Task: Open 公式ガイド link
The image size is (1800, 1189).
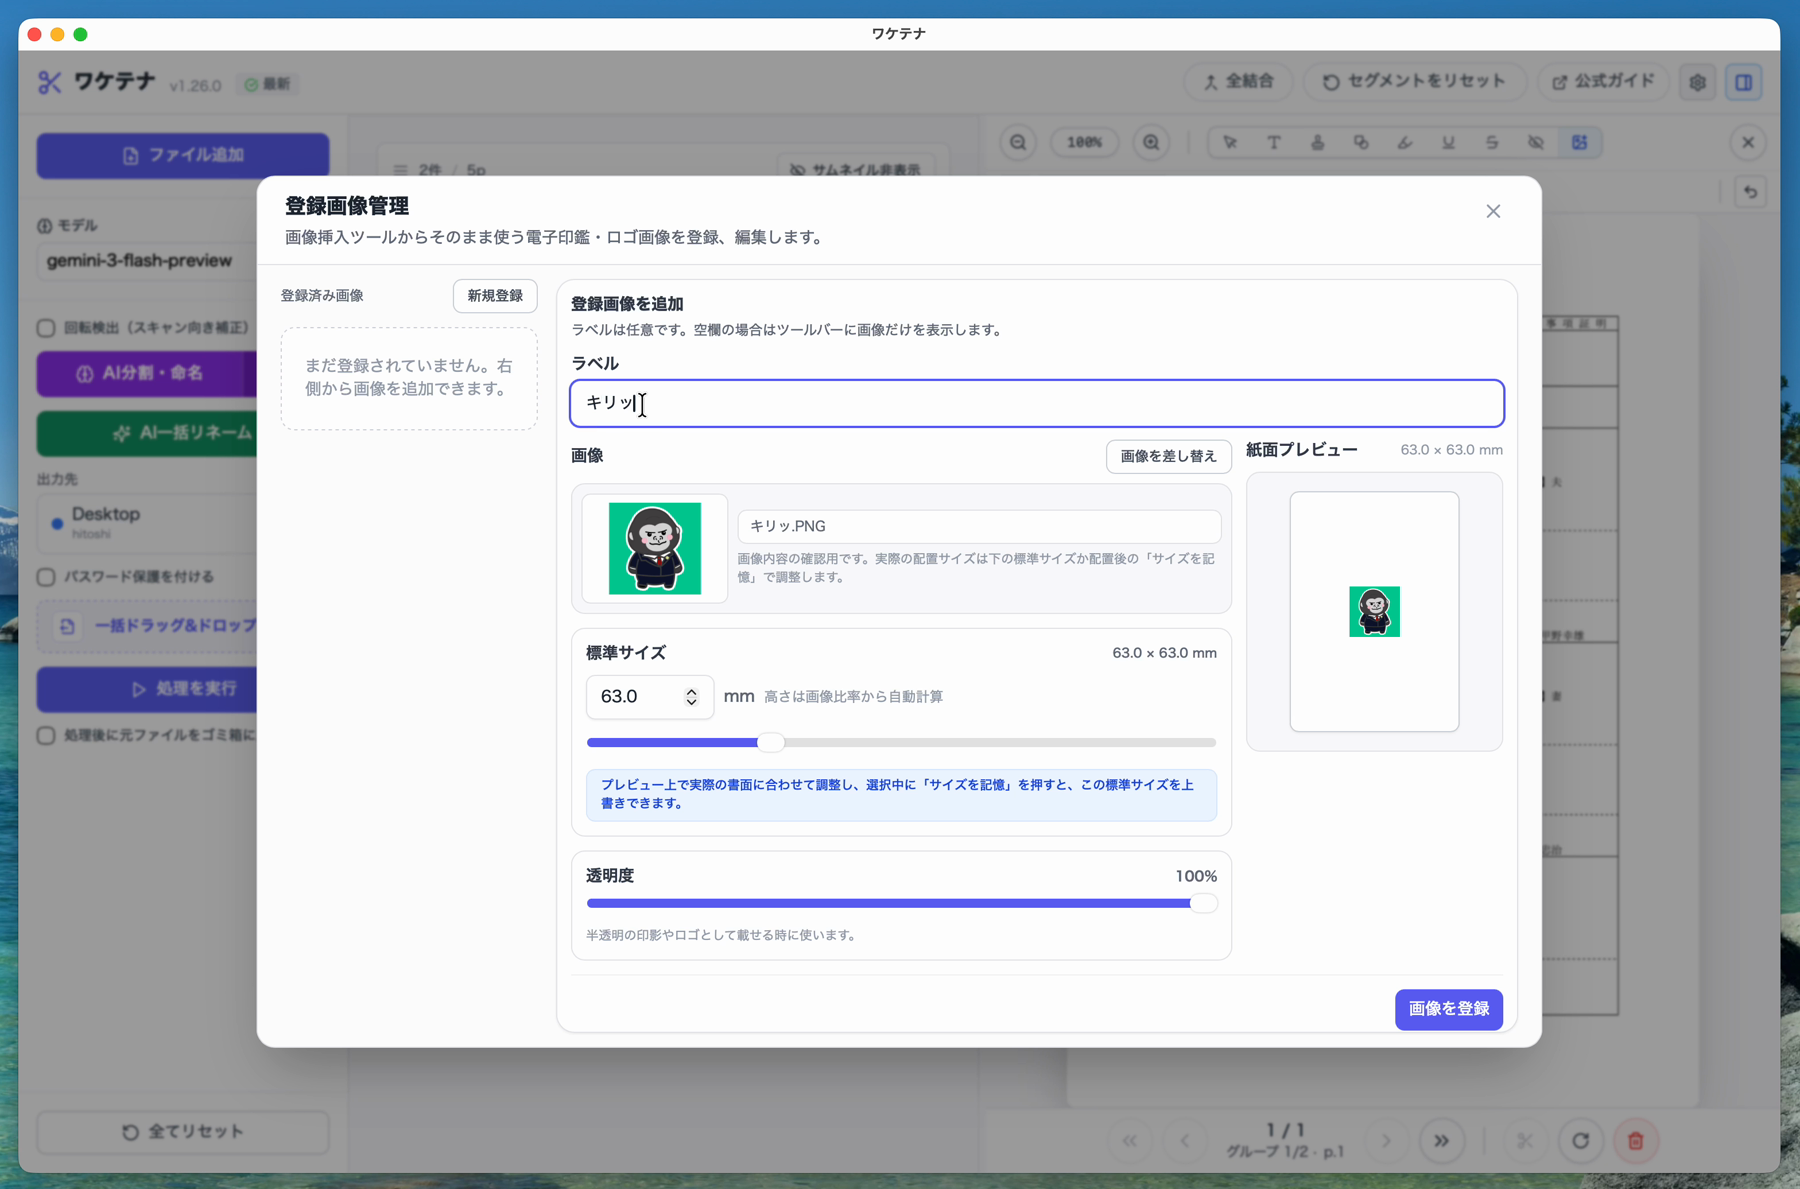Action: tap(1604, 82)
